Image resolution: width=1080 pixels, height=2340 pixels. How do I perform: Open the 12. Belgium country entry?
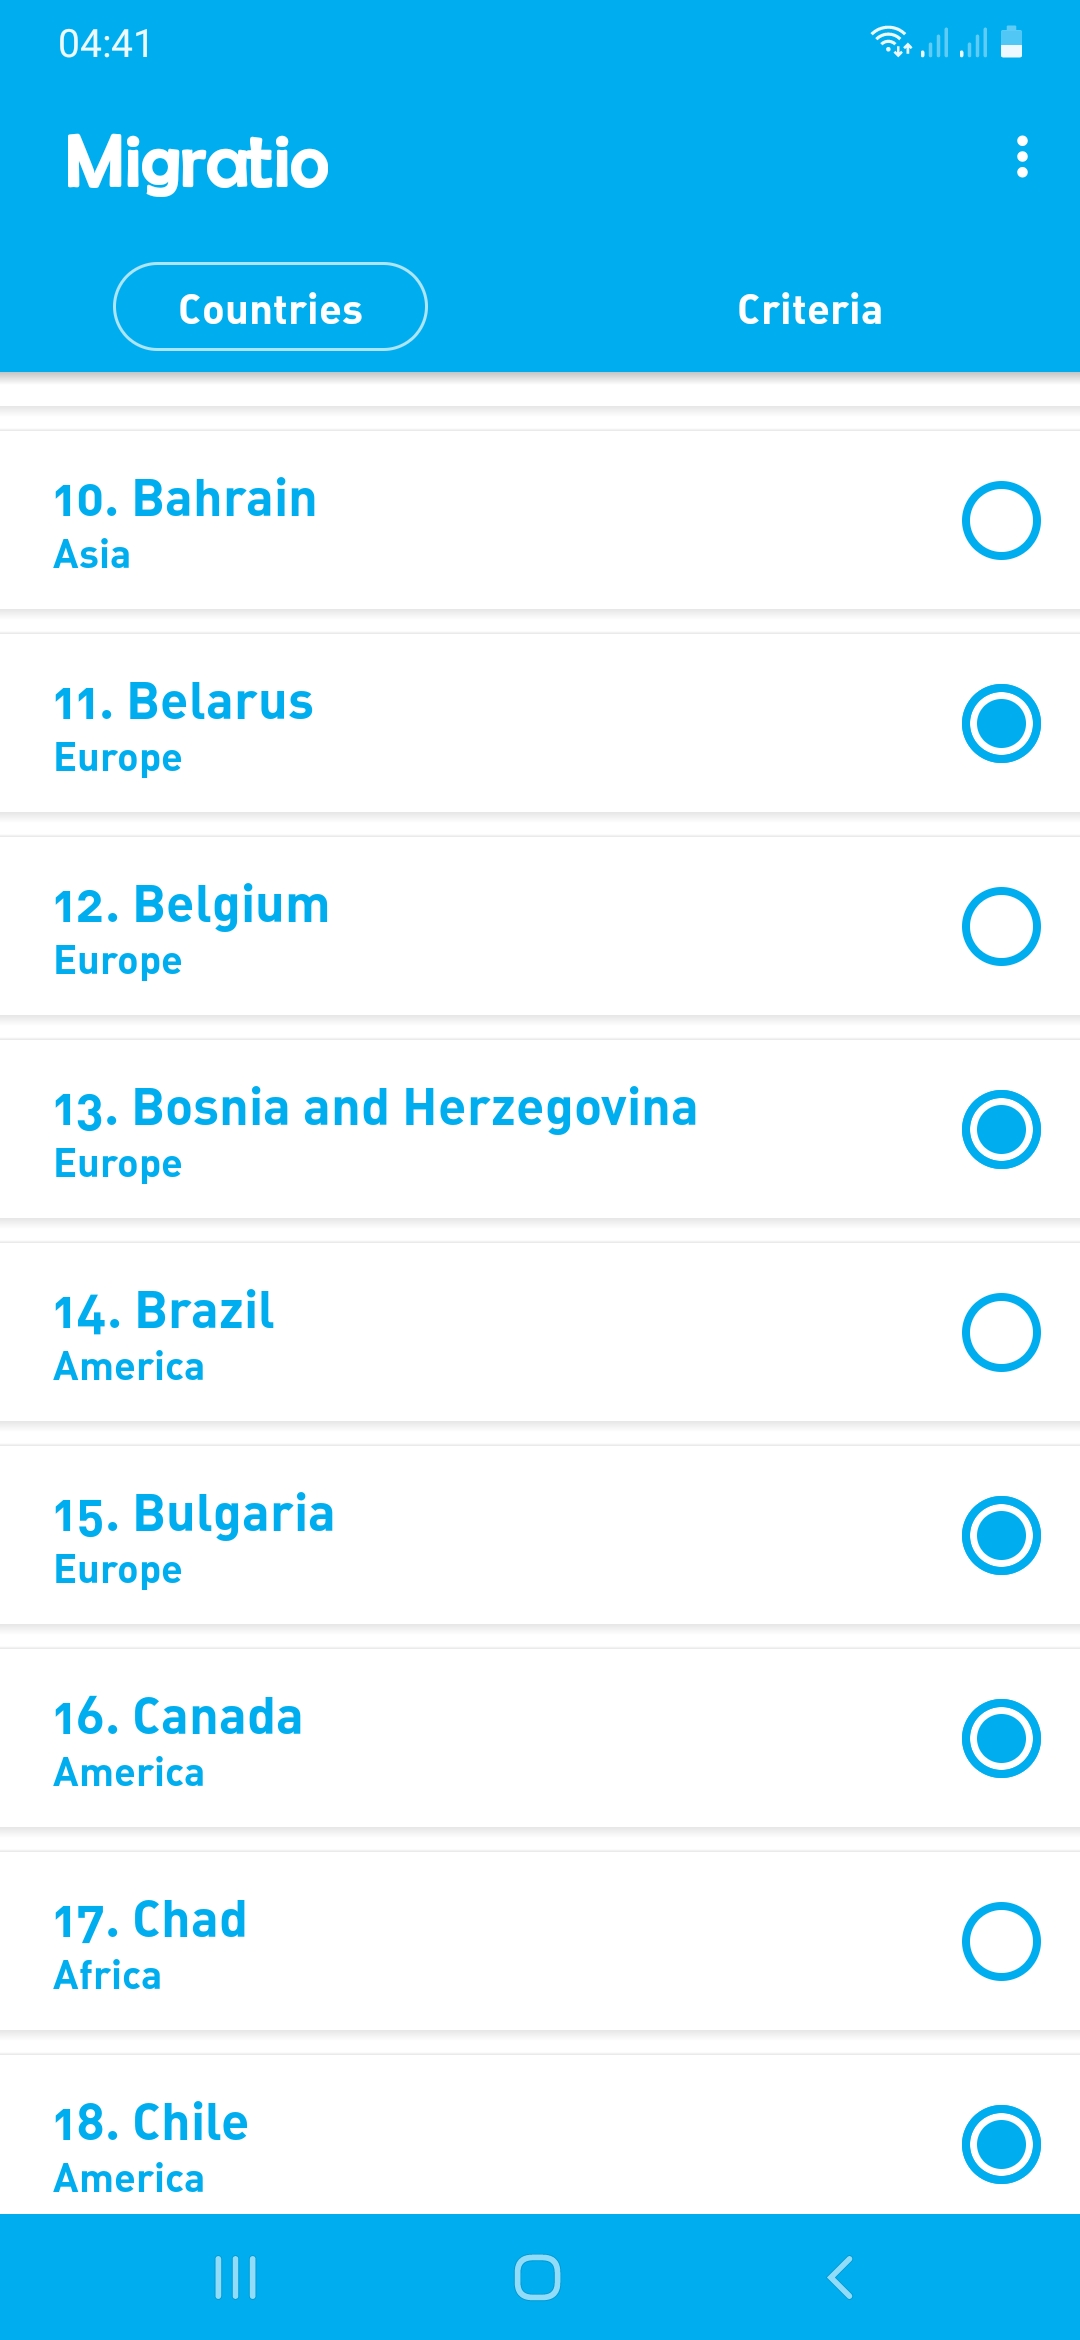[x=400, y=927]
